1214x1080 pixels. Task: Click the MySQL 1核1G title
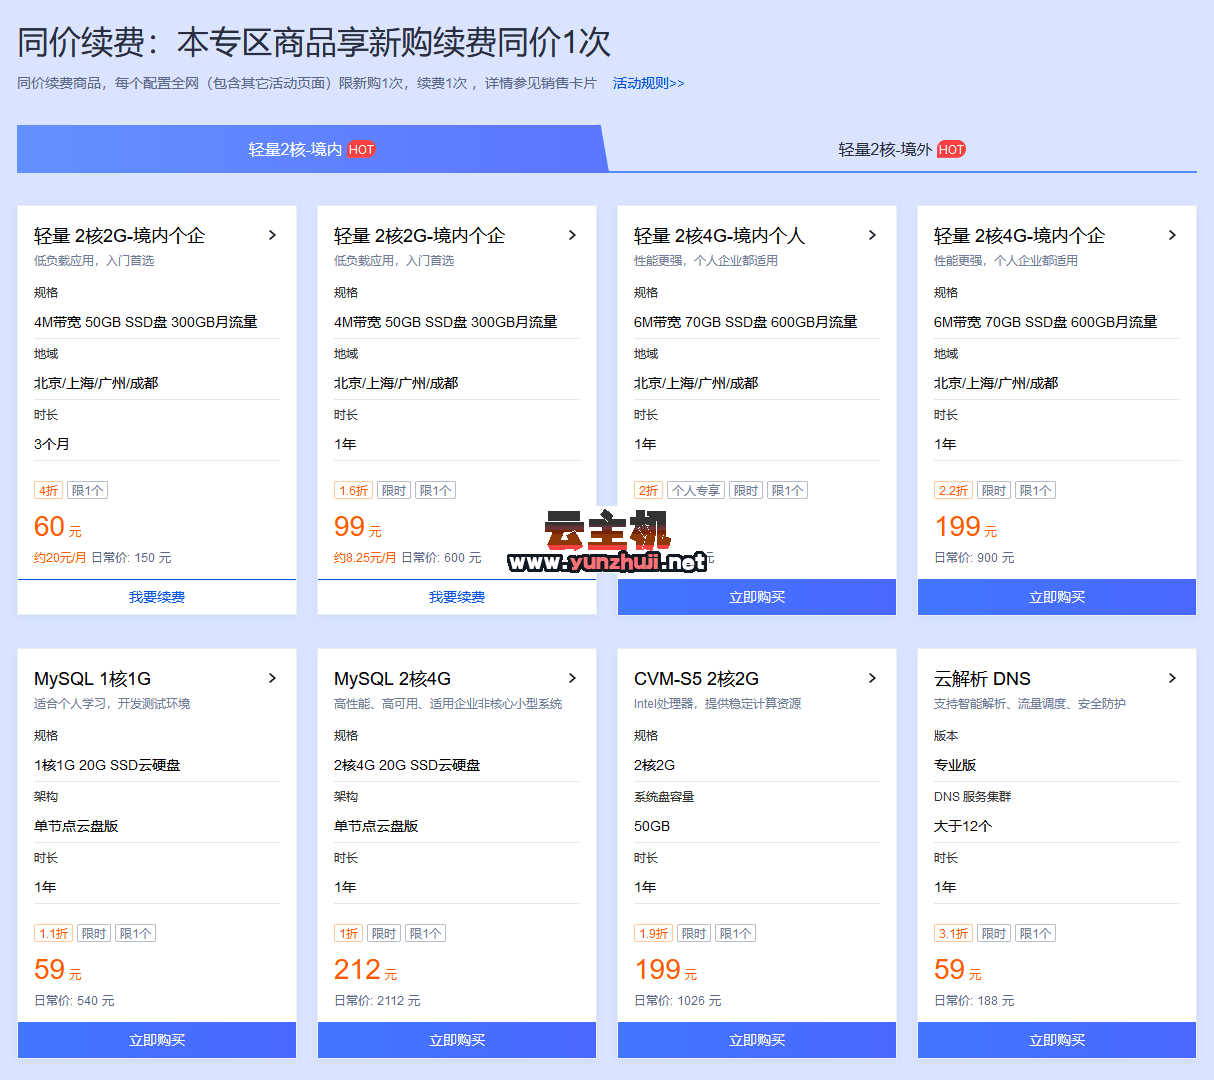pos(92,679)
